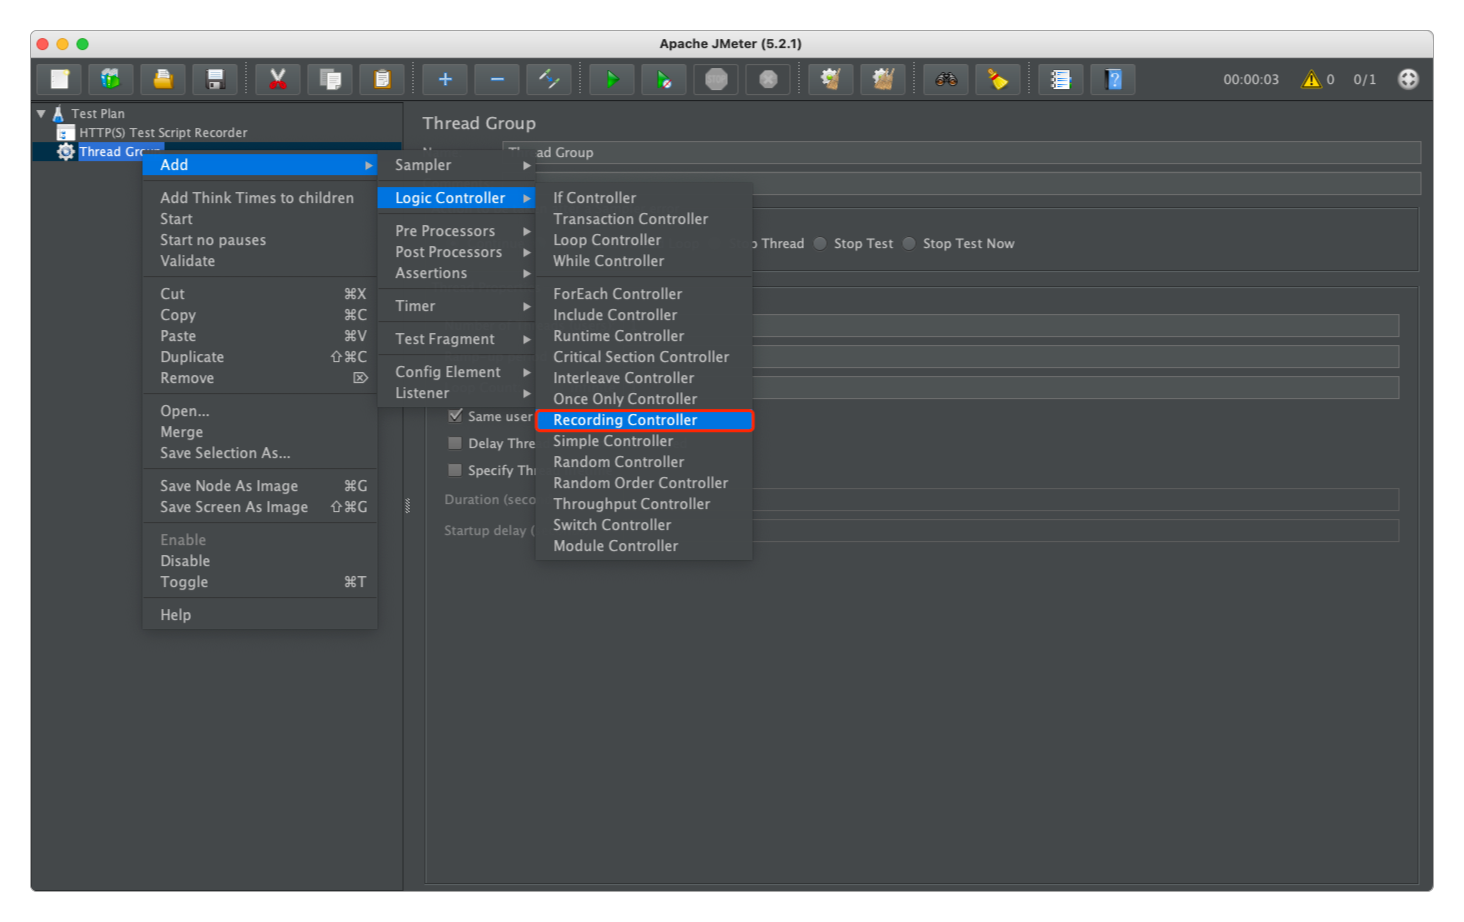The width and height of the screenshot is (1464, 922).
Task: Click the Duration seconds input field
Action: pos(1075,500)
